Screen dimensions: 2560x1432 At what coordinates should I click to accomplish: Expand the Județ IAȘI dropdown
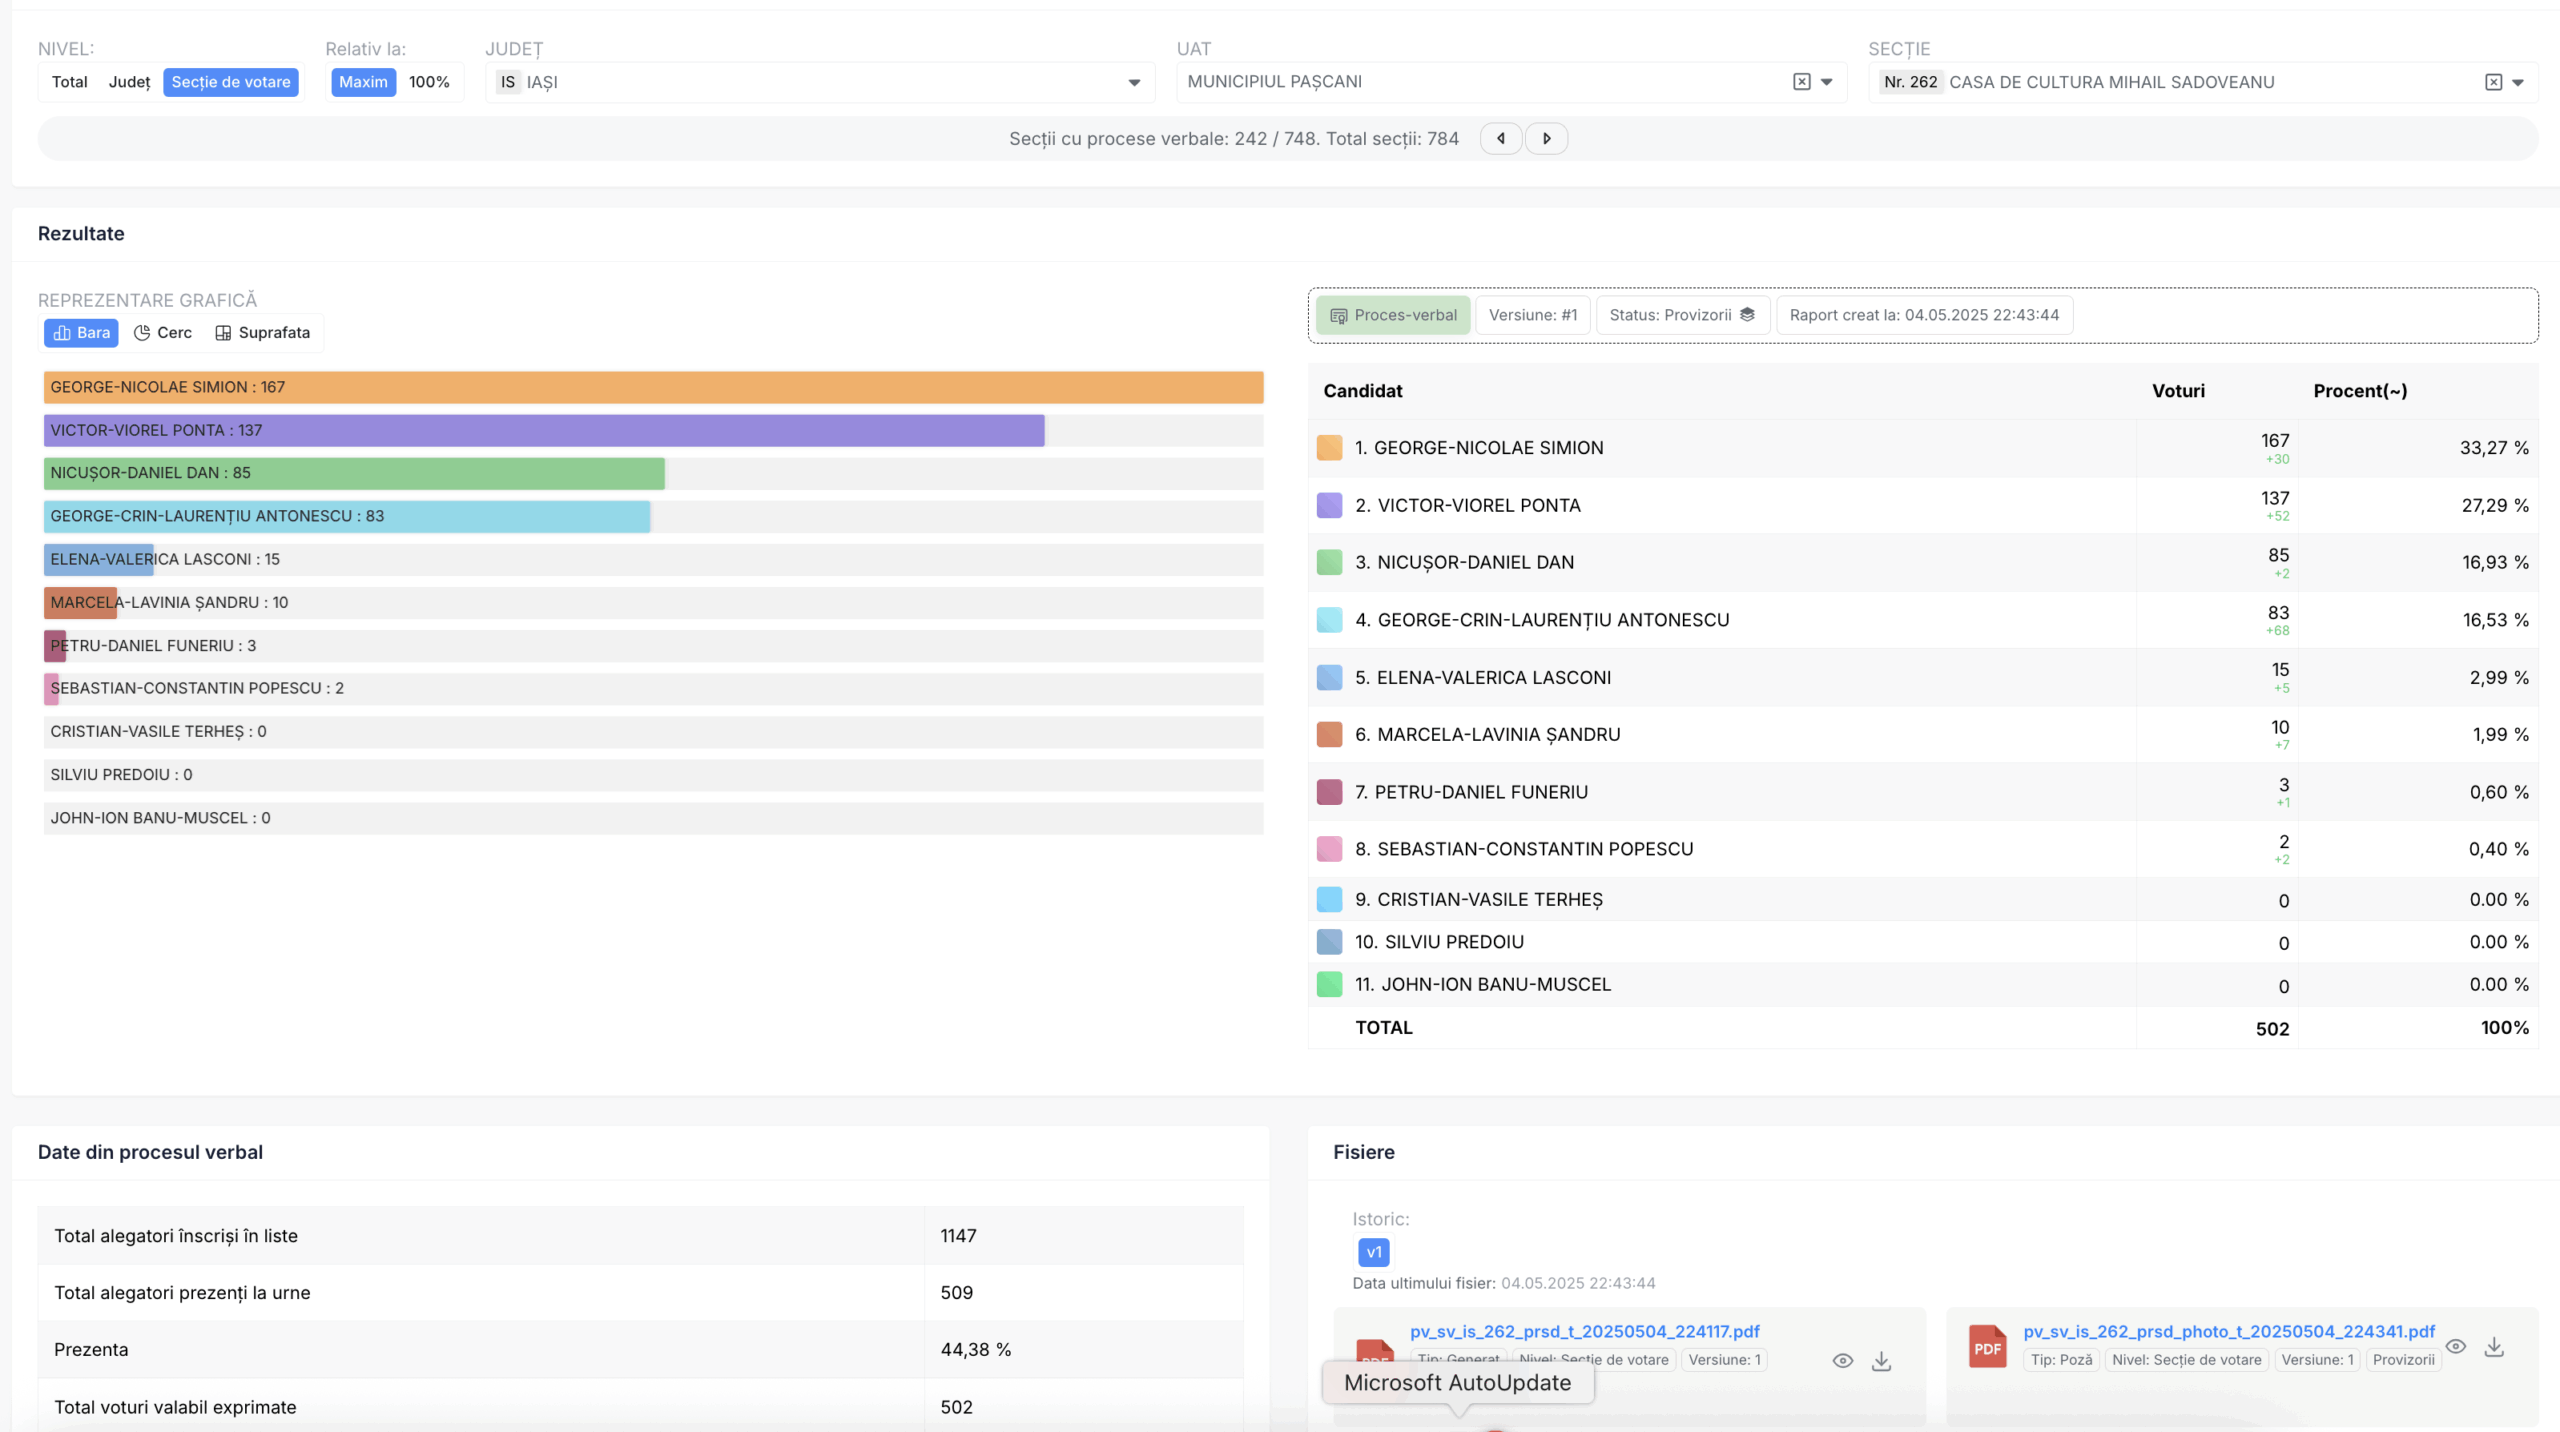pyautogui.click(x=1134, y=83)
